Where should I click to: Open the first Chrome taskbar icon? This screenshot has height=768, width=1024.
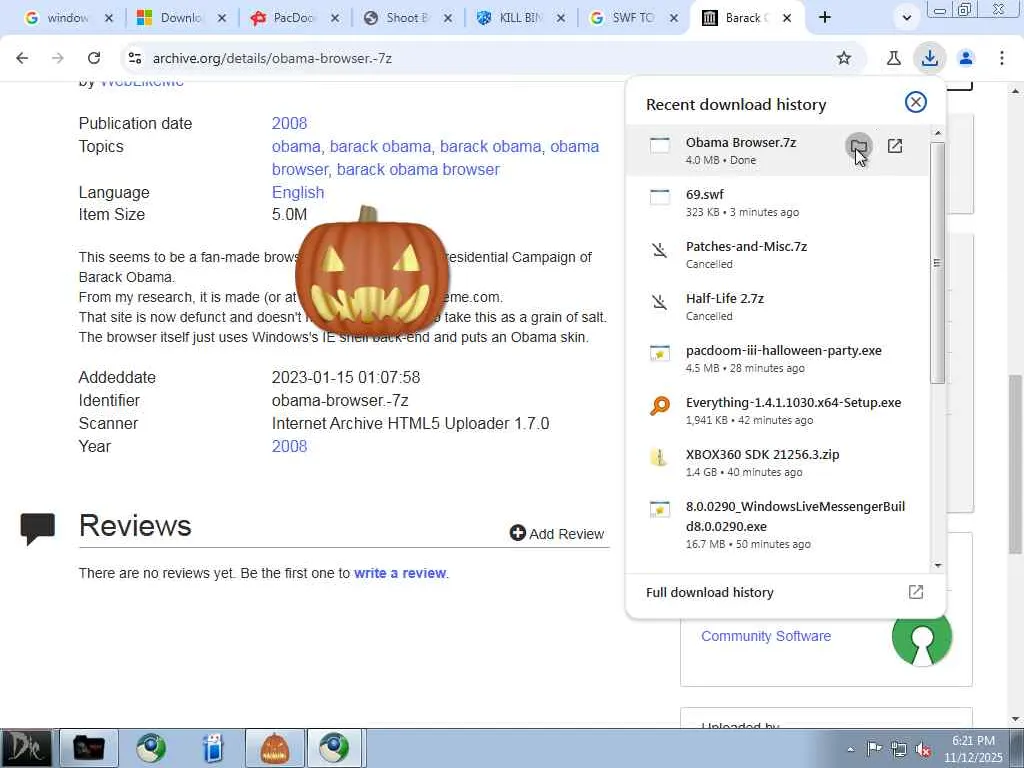pos(151,748)
